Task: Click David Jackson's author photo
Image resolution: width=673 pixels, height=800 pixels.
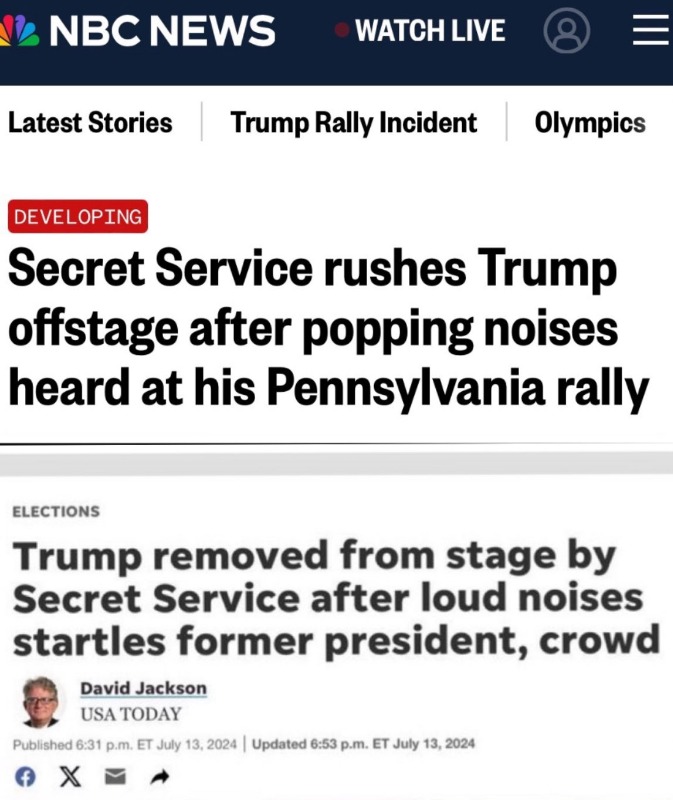Action: click(42, 702)
